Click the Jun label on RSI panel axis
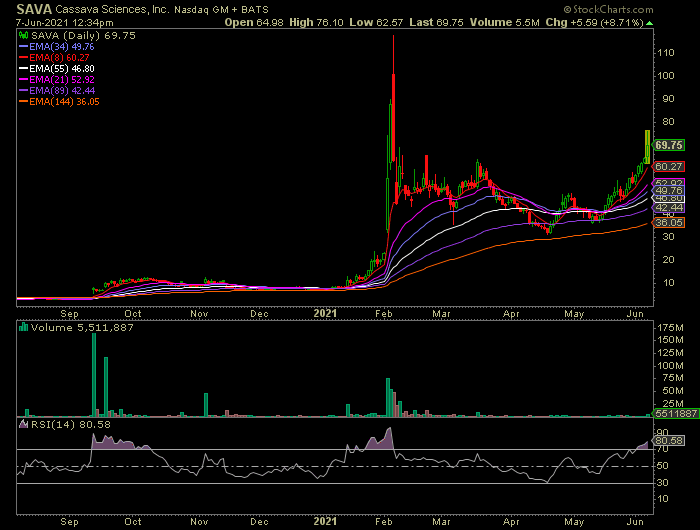This screenshot has height=530, width=700. pyautogui.click(x=634, y=522)
